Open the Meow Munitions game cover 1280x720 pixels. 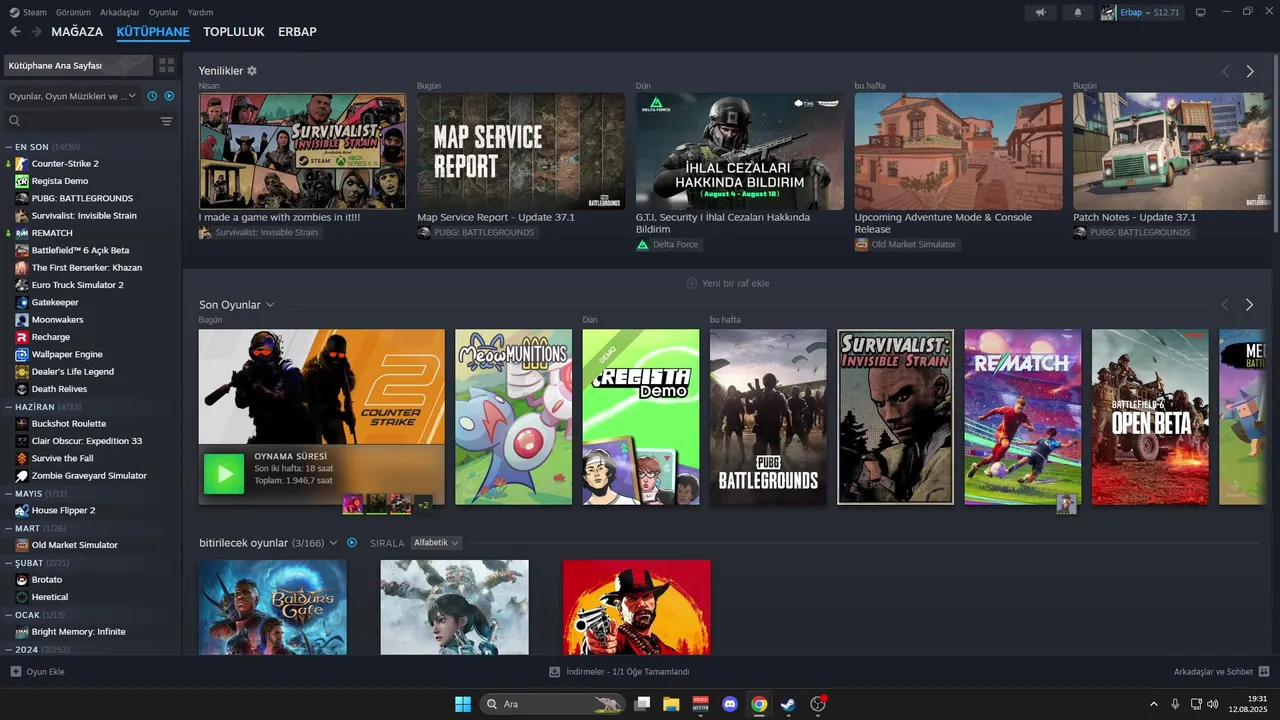[513, 417]
